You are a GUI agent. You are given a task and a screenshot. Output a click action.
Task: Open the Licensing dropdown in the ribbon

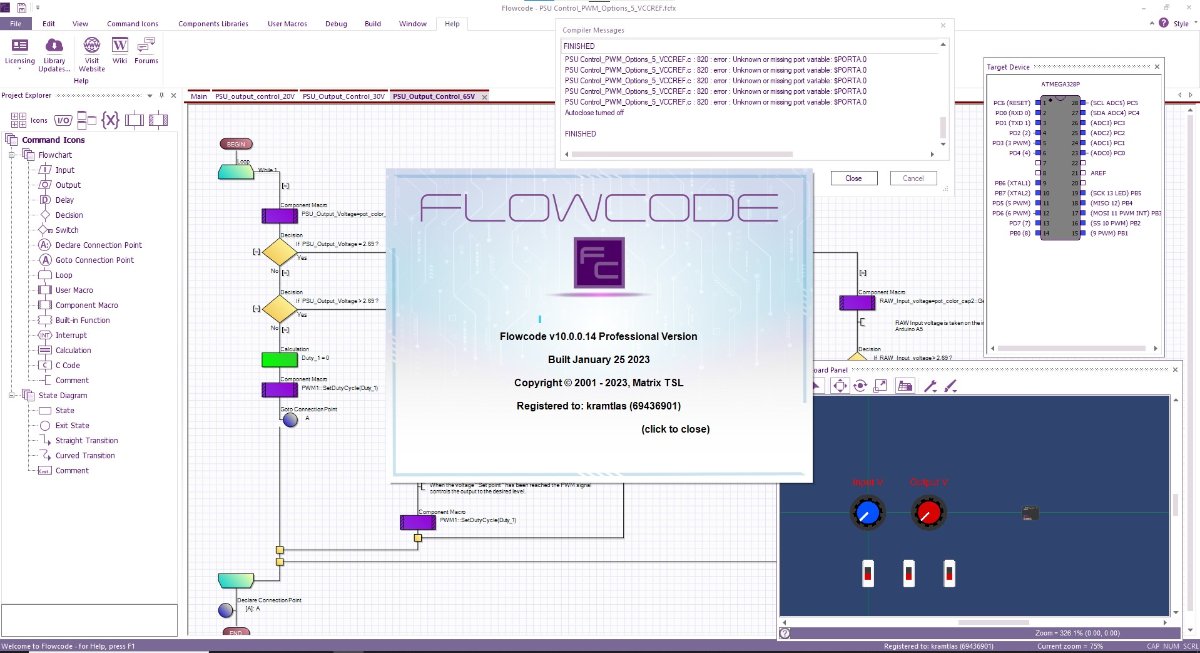[19, 55]
